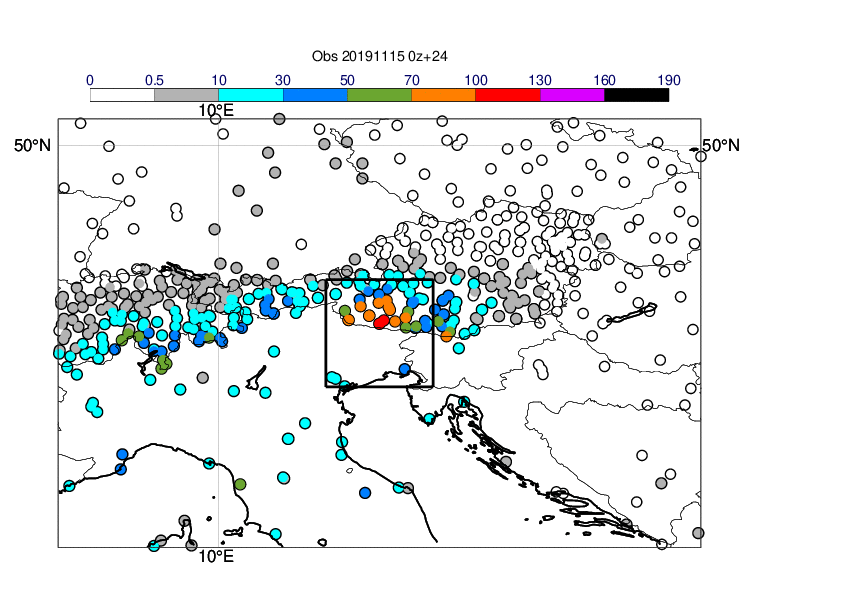Click the colorbar tick label "50"
Screen dimensions: 842x596
coord(347,81)
